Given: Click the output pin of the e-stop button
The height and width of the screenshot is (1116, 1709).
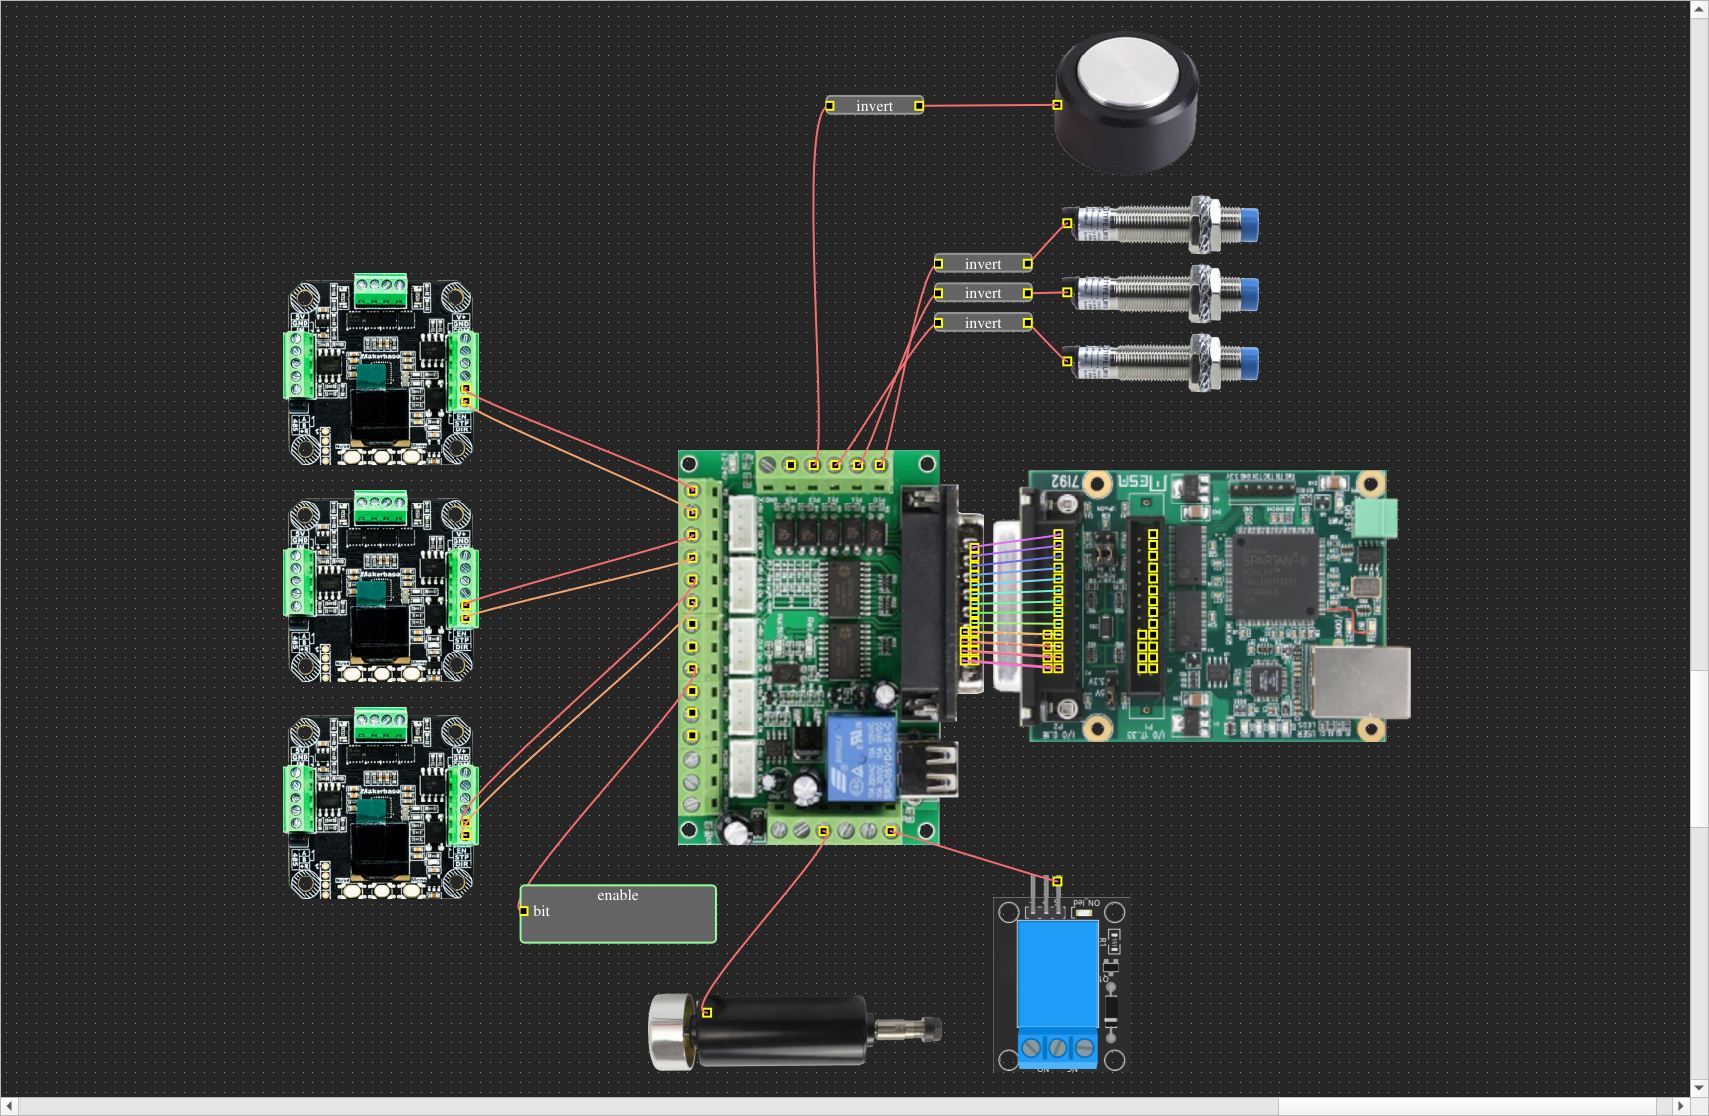Looking at the screenshot, I should pos(1057,105).
